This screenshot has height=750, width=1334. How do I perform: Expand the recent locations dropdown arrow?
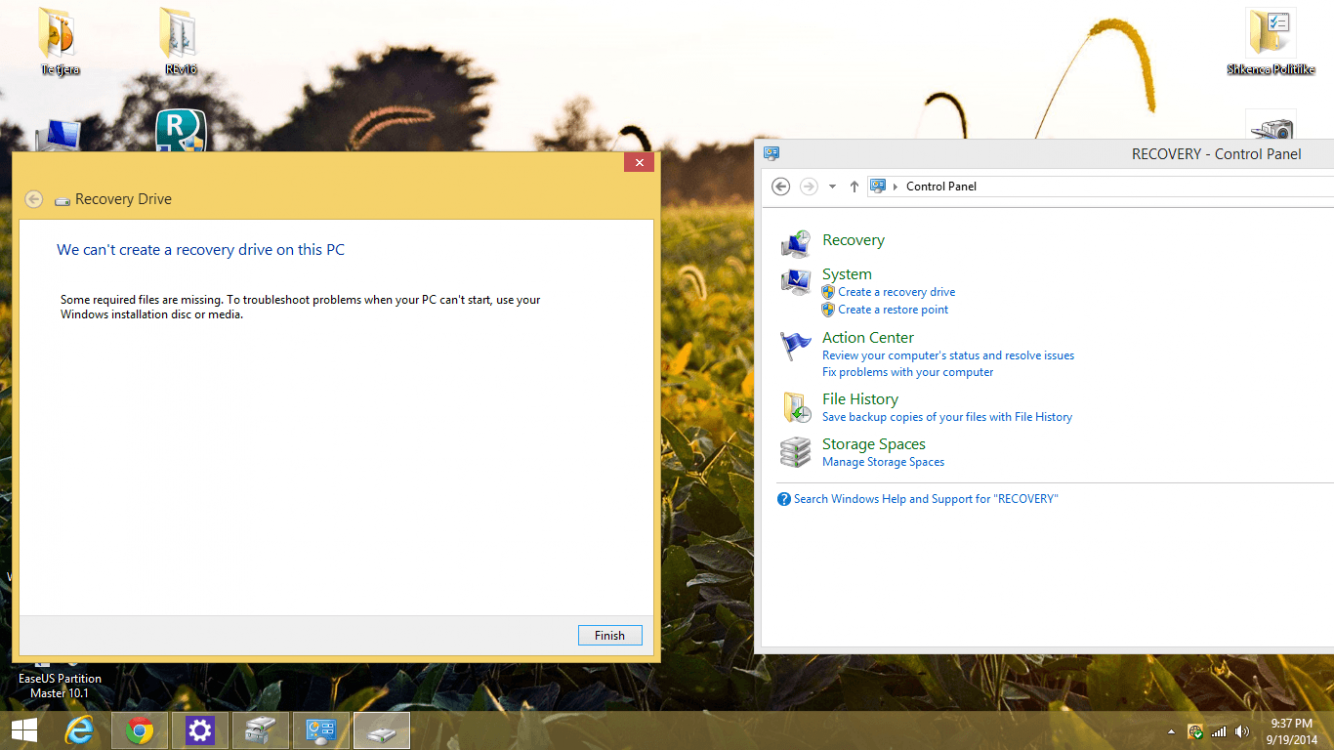tap(832, 187)
